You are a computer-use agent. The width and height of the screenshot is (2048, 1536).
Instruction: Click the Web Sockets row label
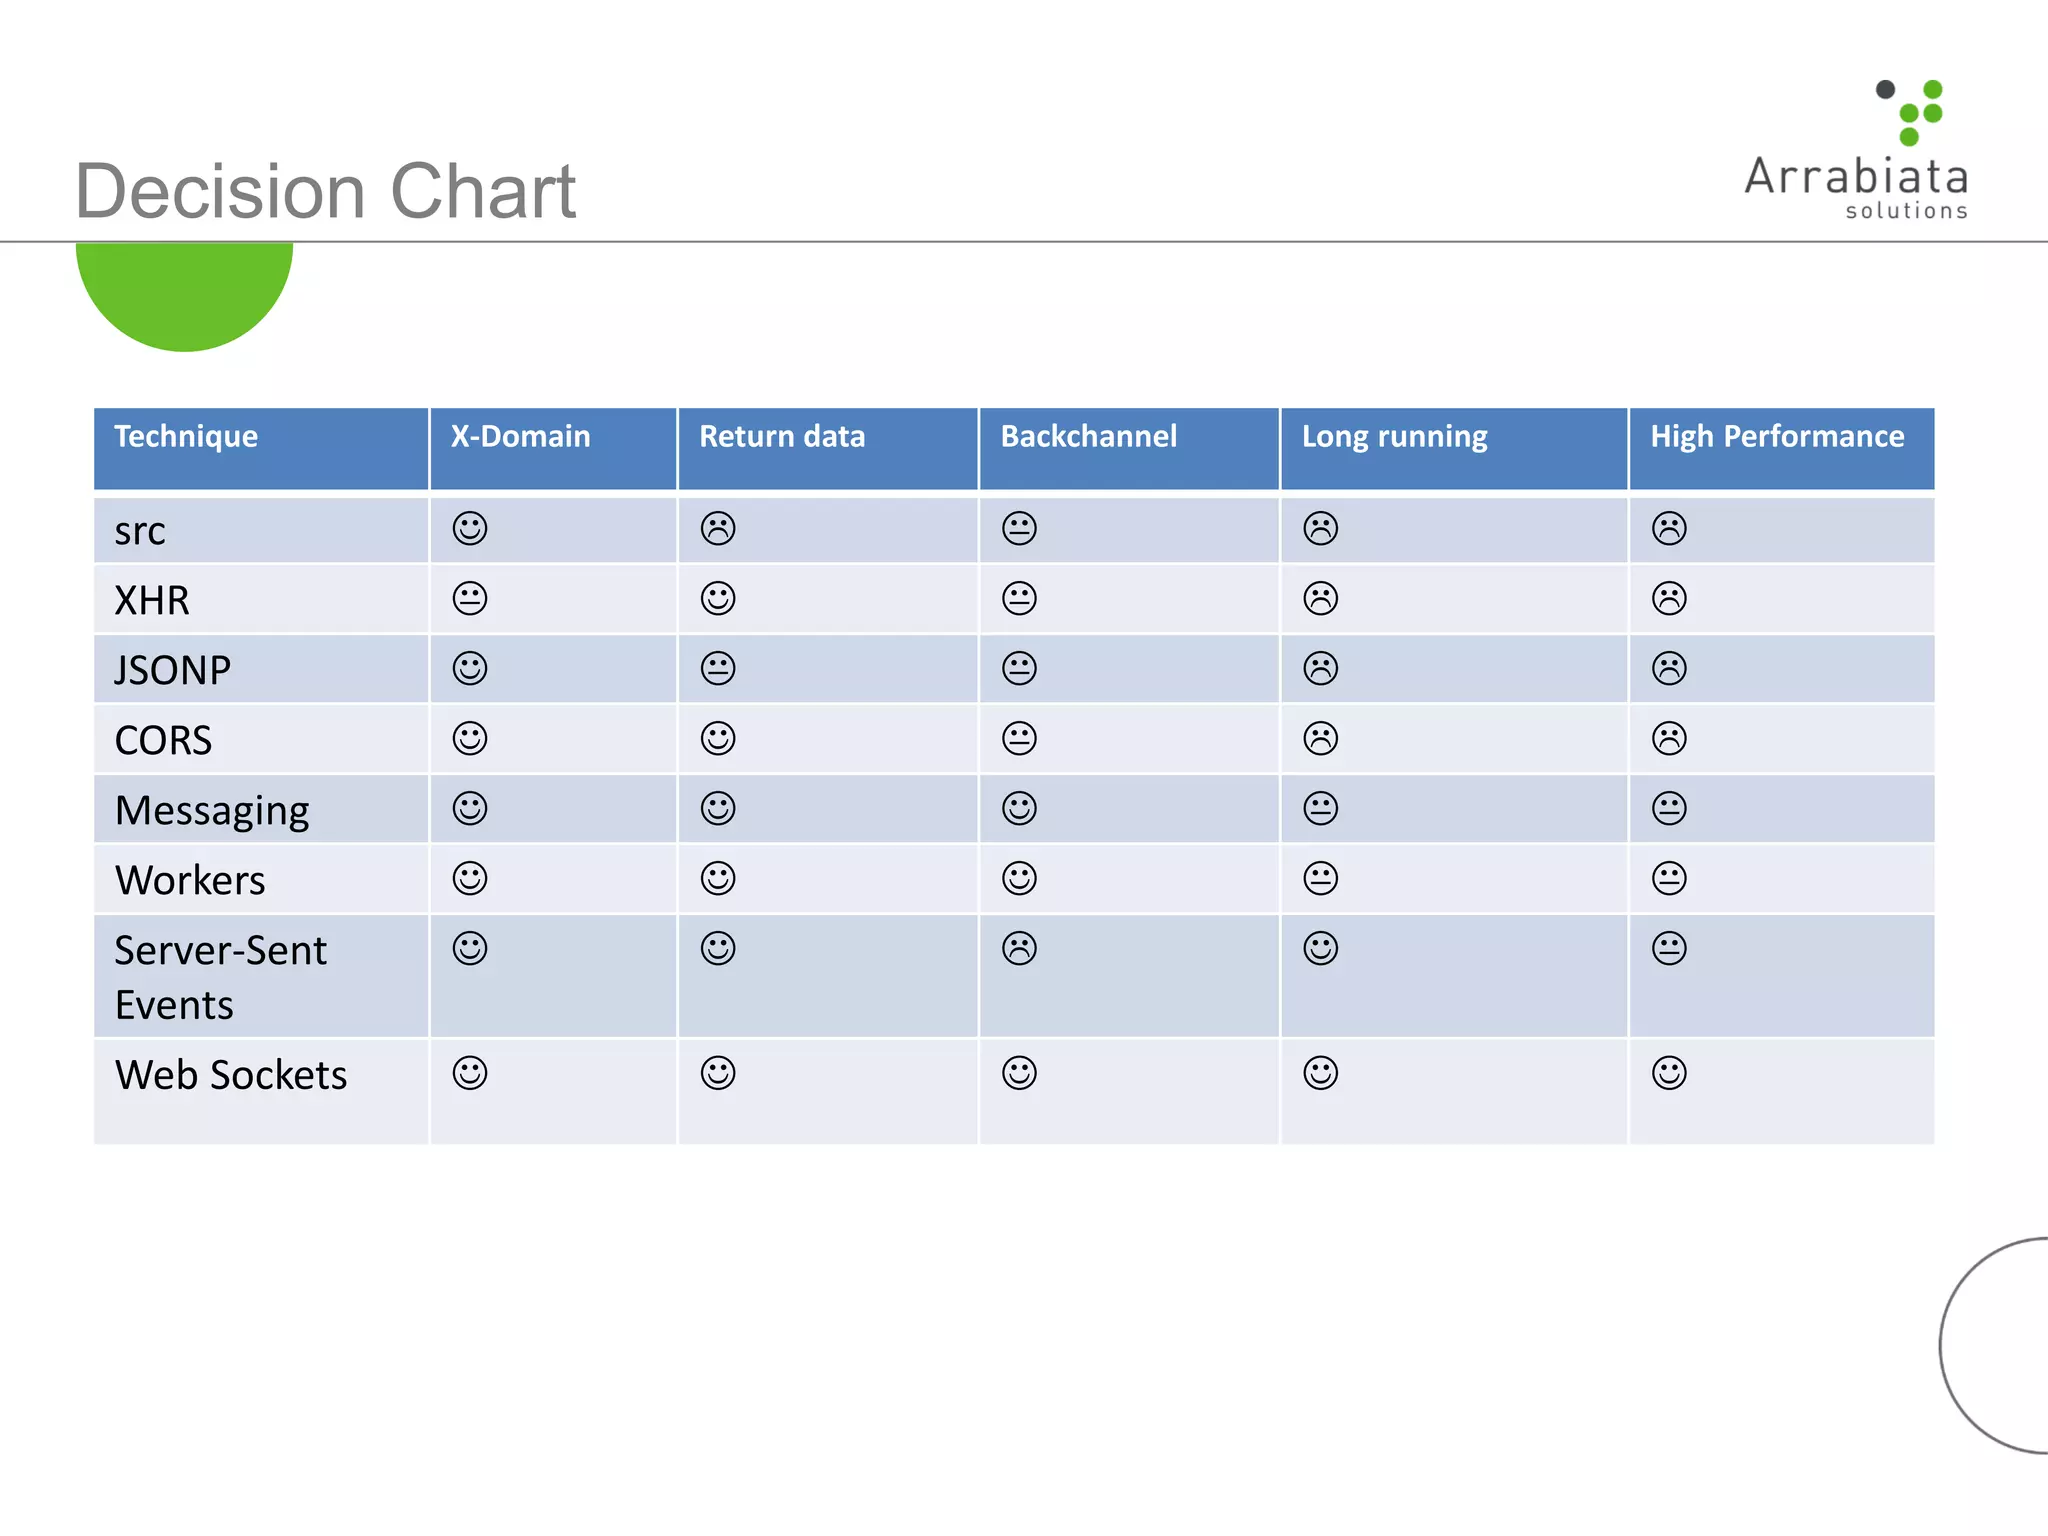[x=231, y=1075]
